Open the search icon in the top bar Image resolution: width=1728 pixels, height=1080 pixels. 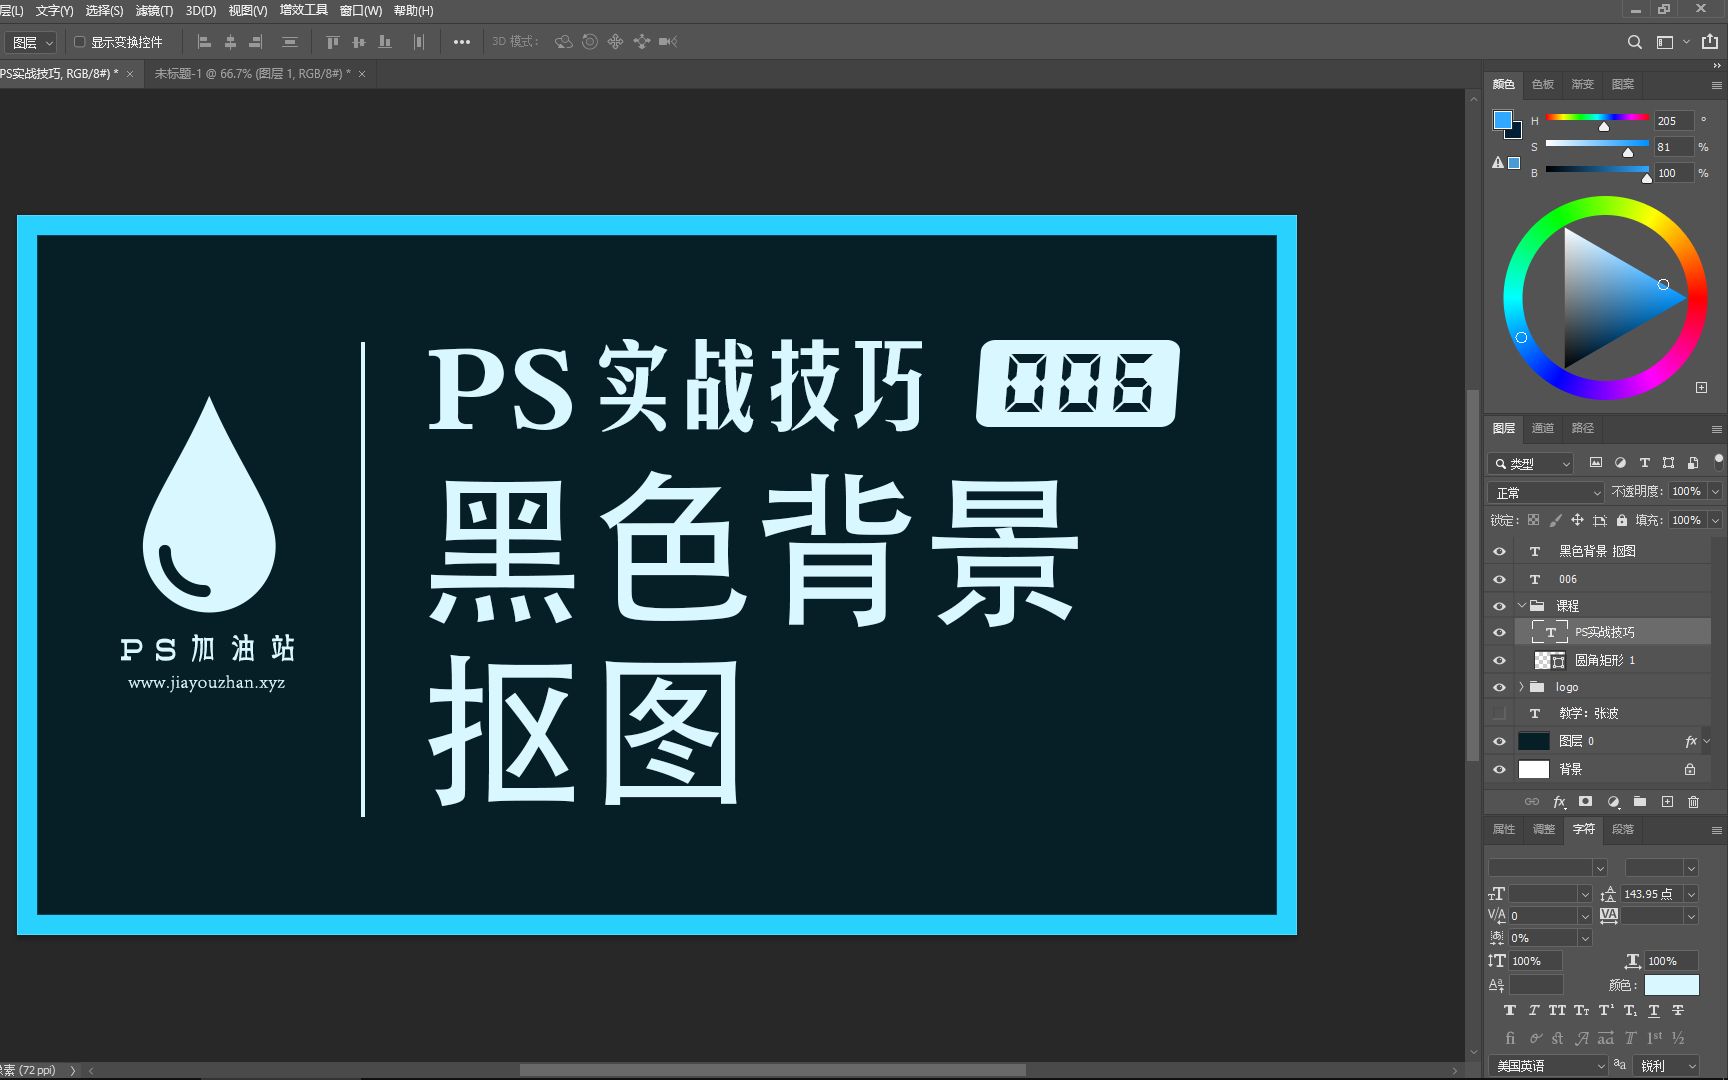[1634, 42]
